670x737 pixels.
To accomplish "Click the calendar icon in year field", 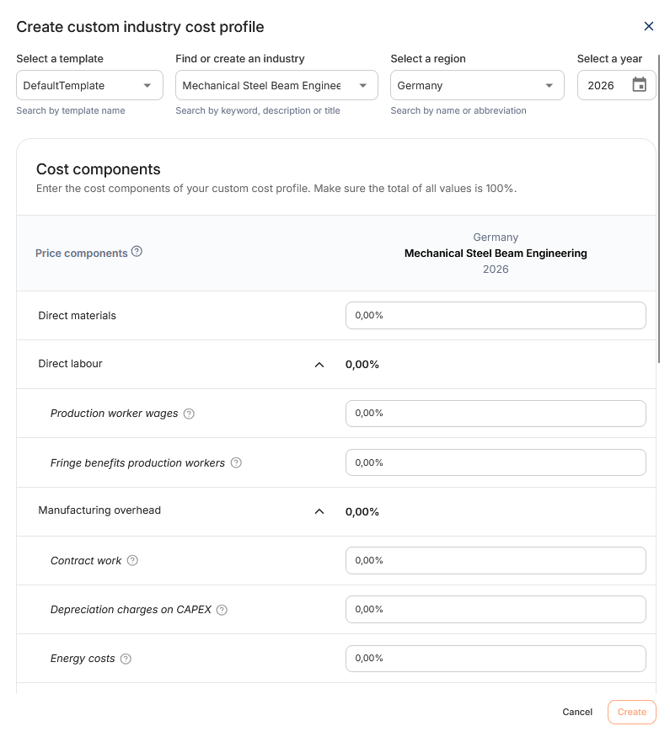I will click(639, 85).
